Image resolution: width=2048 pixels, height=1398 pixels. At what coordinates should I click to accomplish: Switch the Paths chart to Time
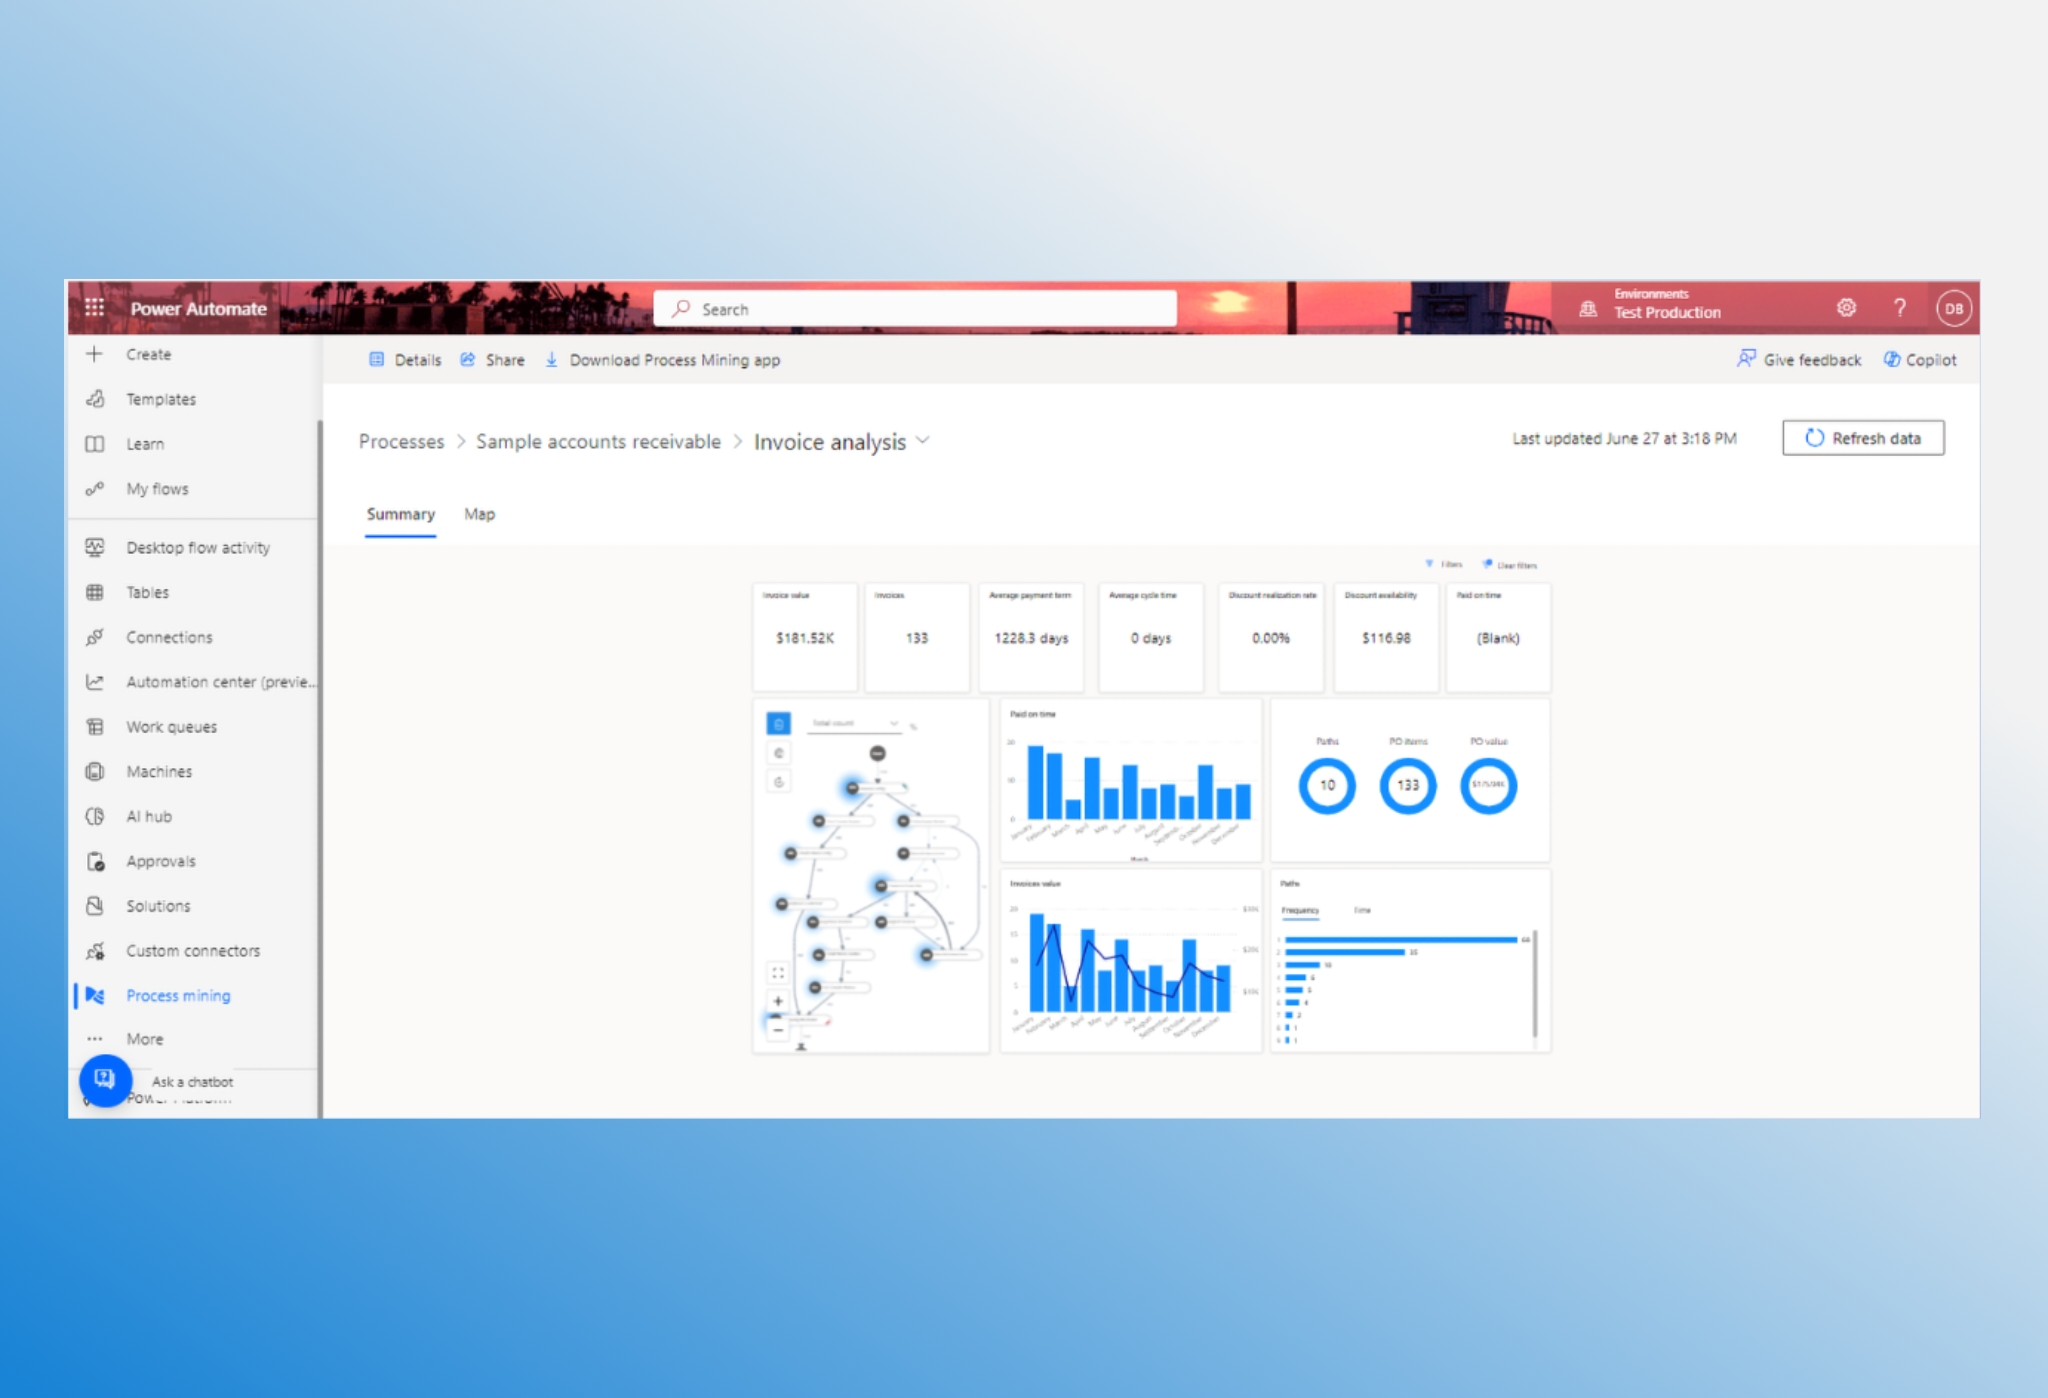pyautogui.click(x=1362, y=910)
